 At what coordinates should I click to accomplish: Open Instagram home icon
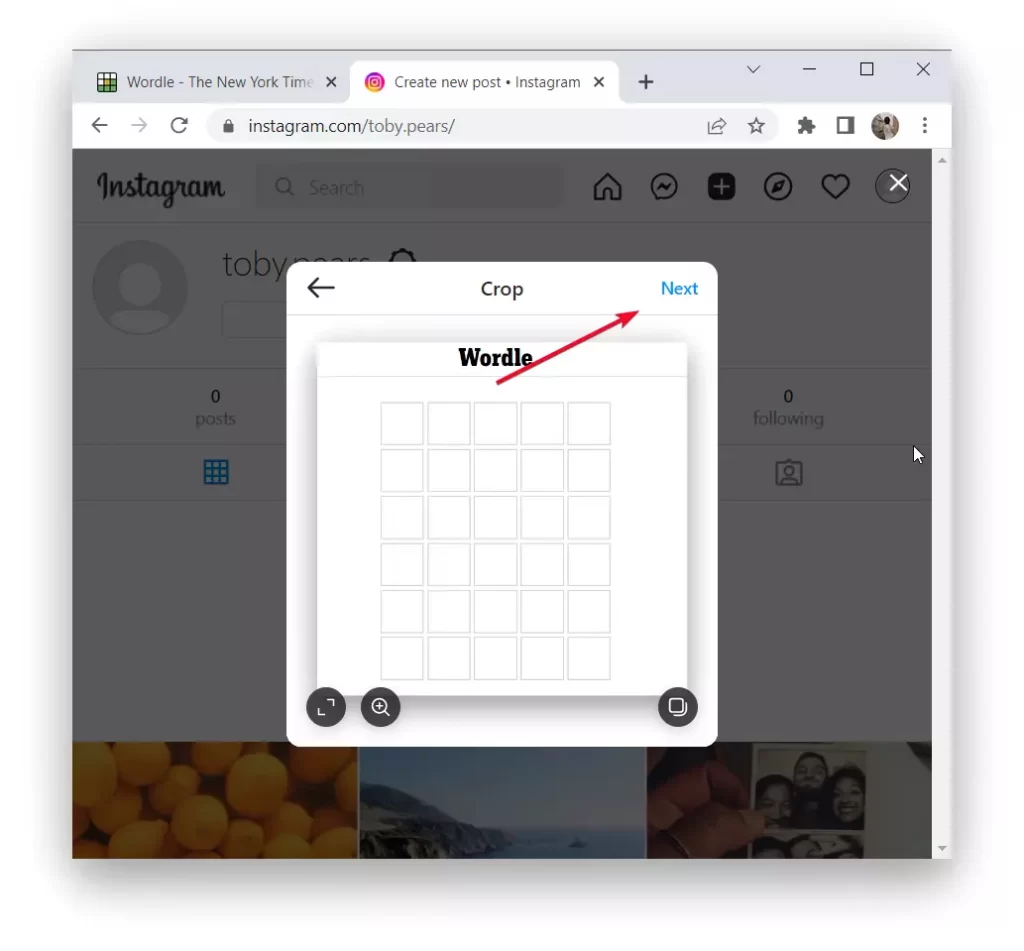point(607,187)
